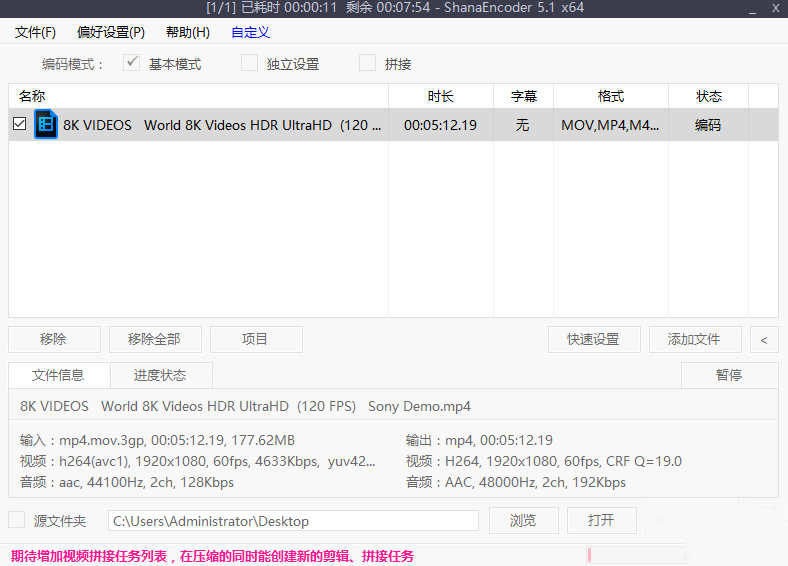Select the 8K VIDEOS World 8K file row name
This screenshot has height=566, width=788.
[222, 125]
